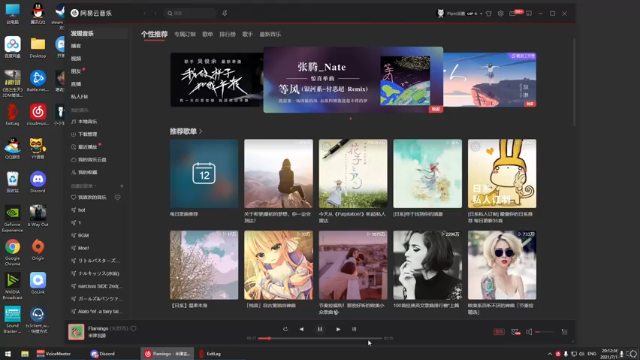This screenshot has width=640, height=360.
Task: Change the loop playback mode
Action: tap(285, 329)
